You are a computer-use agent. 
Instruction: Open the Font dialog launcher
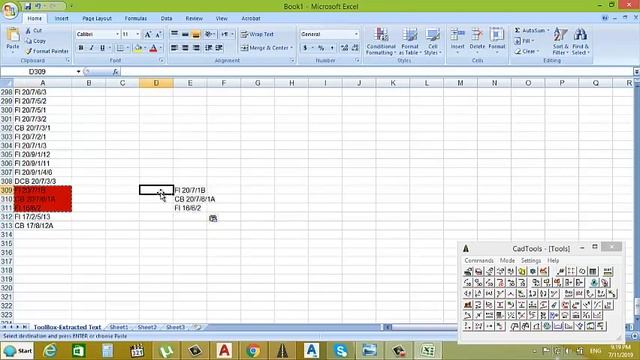coord(162,60)
